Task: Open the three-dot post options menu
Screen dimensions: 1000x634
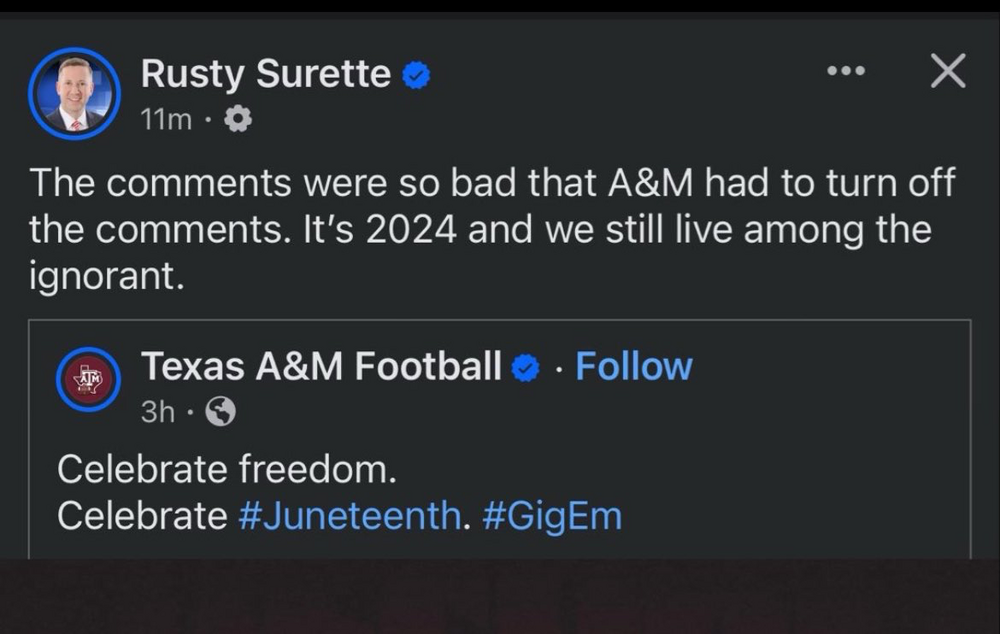Action: pos(845,72)
